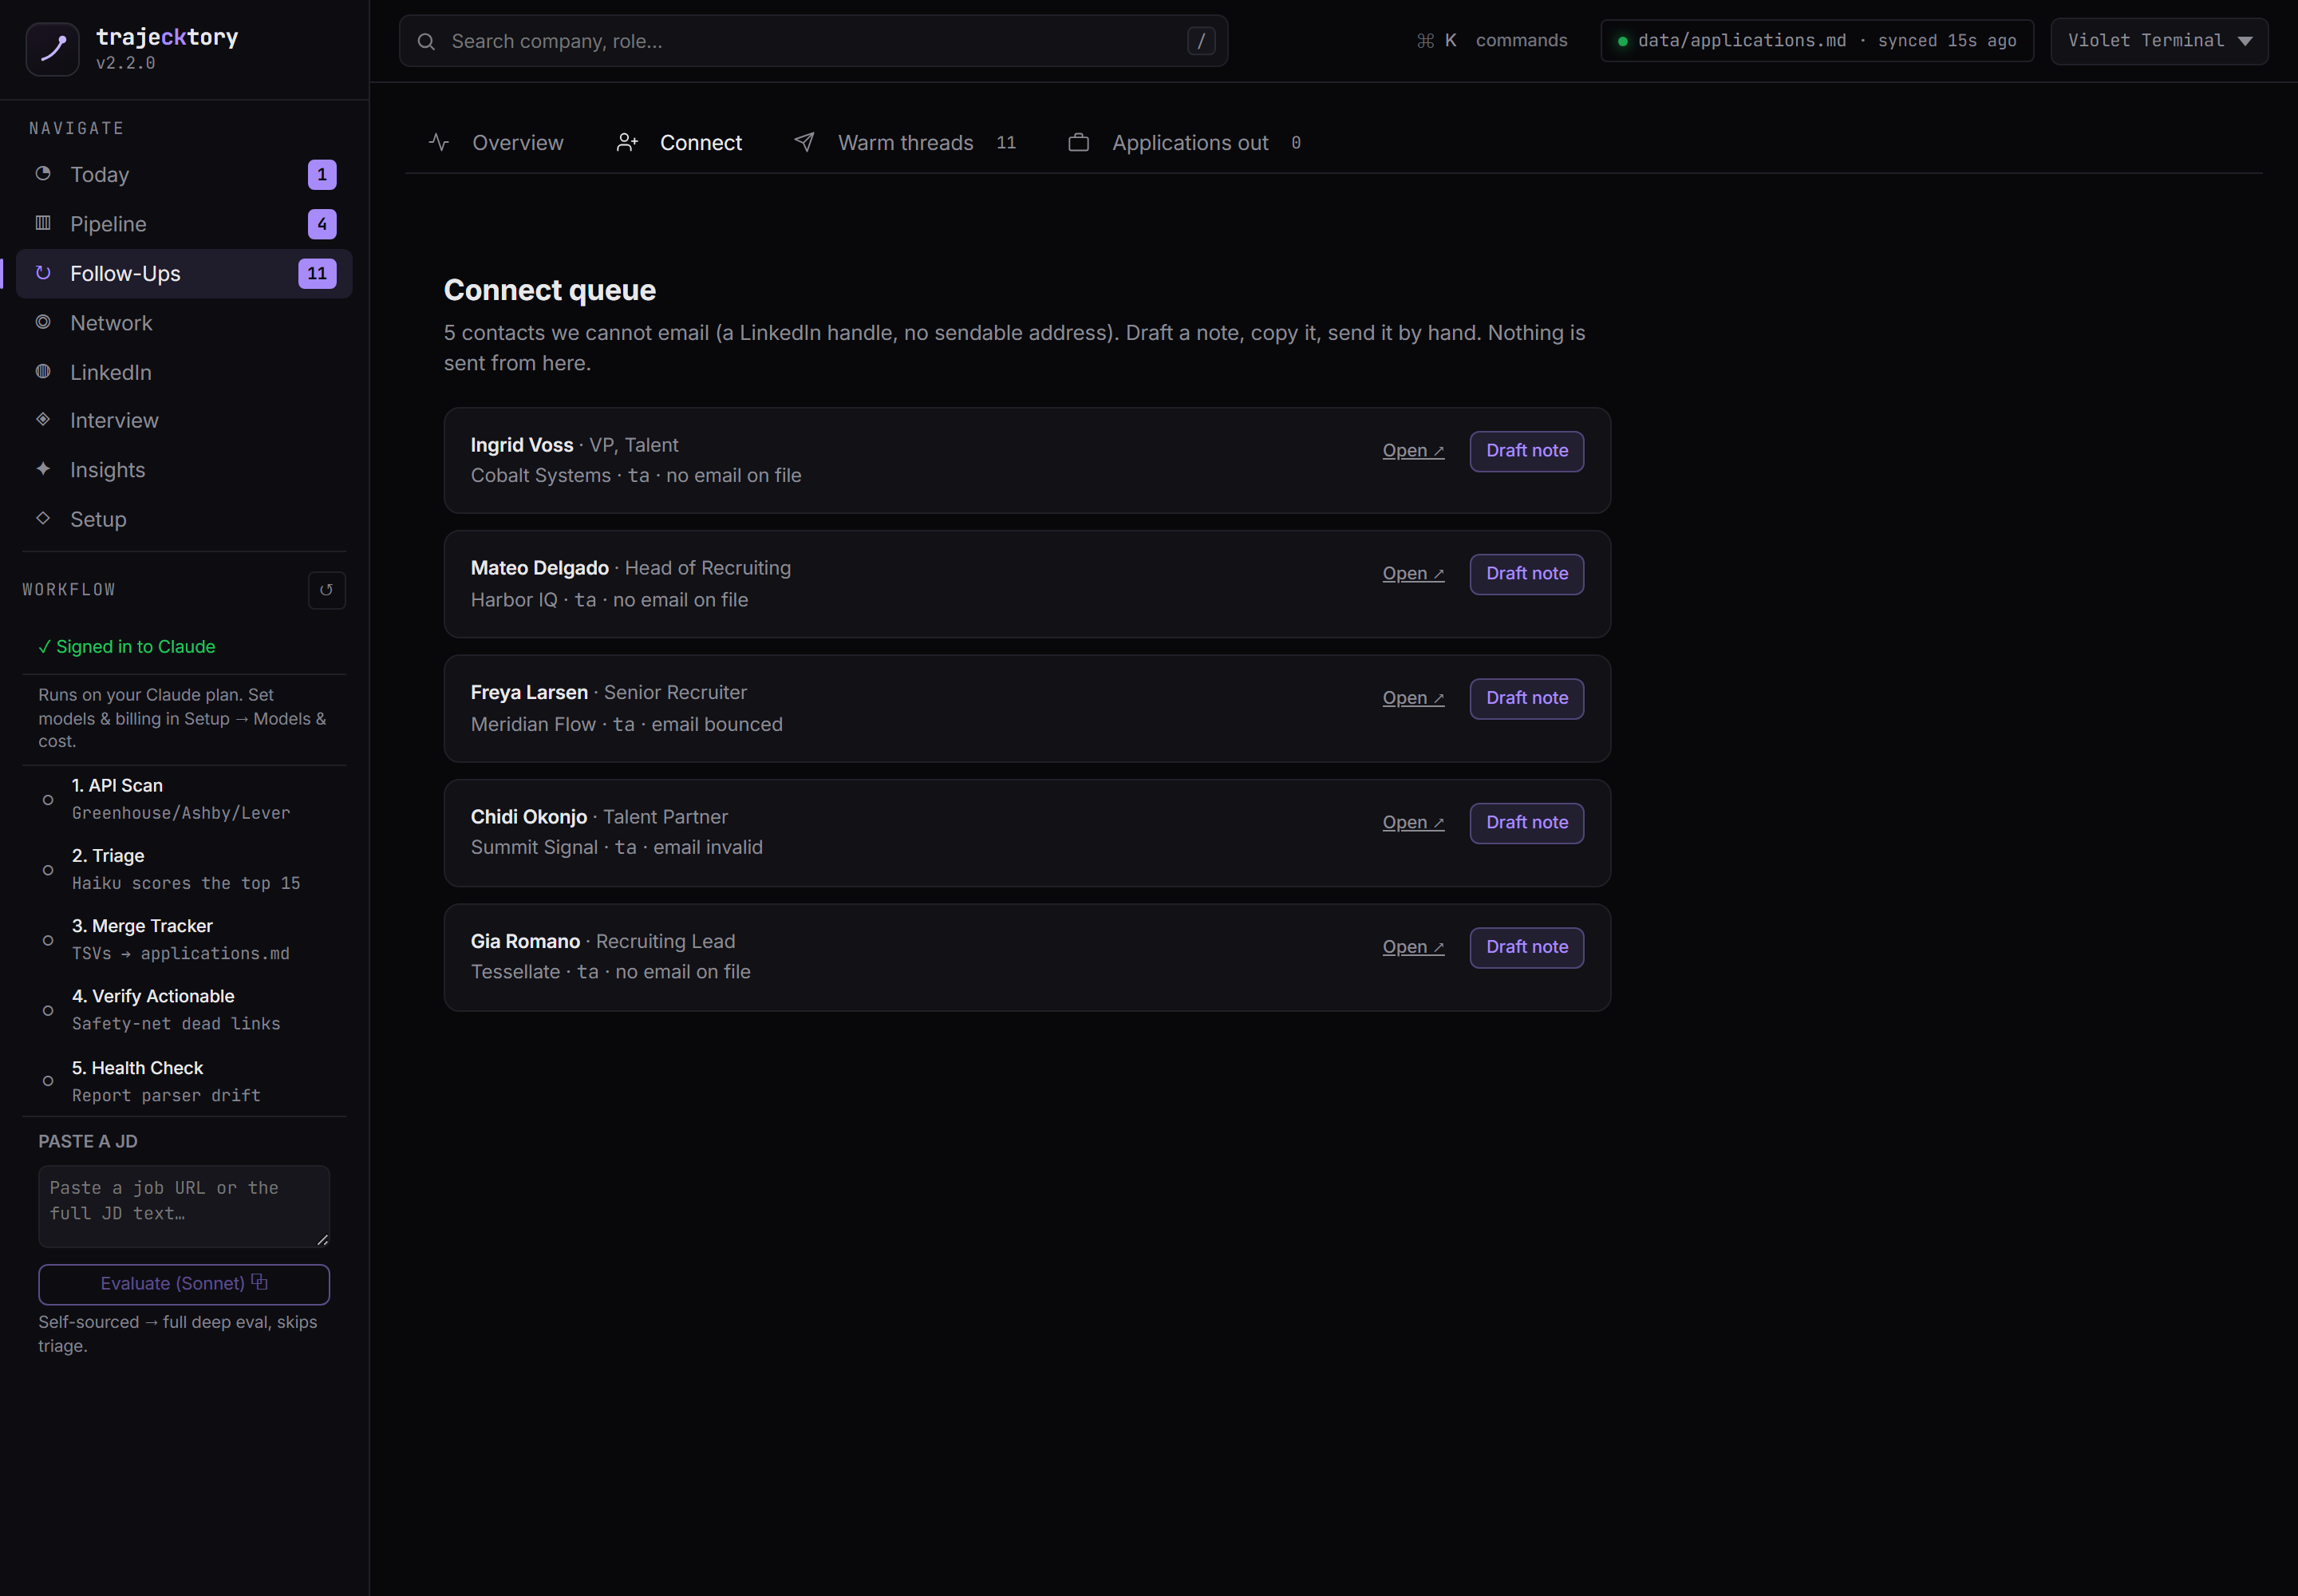The height and width of the screenshot is (1596, 2298).
Task: Select the Health Check step circle
Action: coord(48,1081)
